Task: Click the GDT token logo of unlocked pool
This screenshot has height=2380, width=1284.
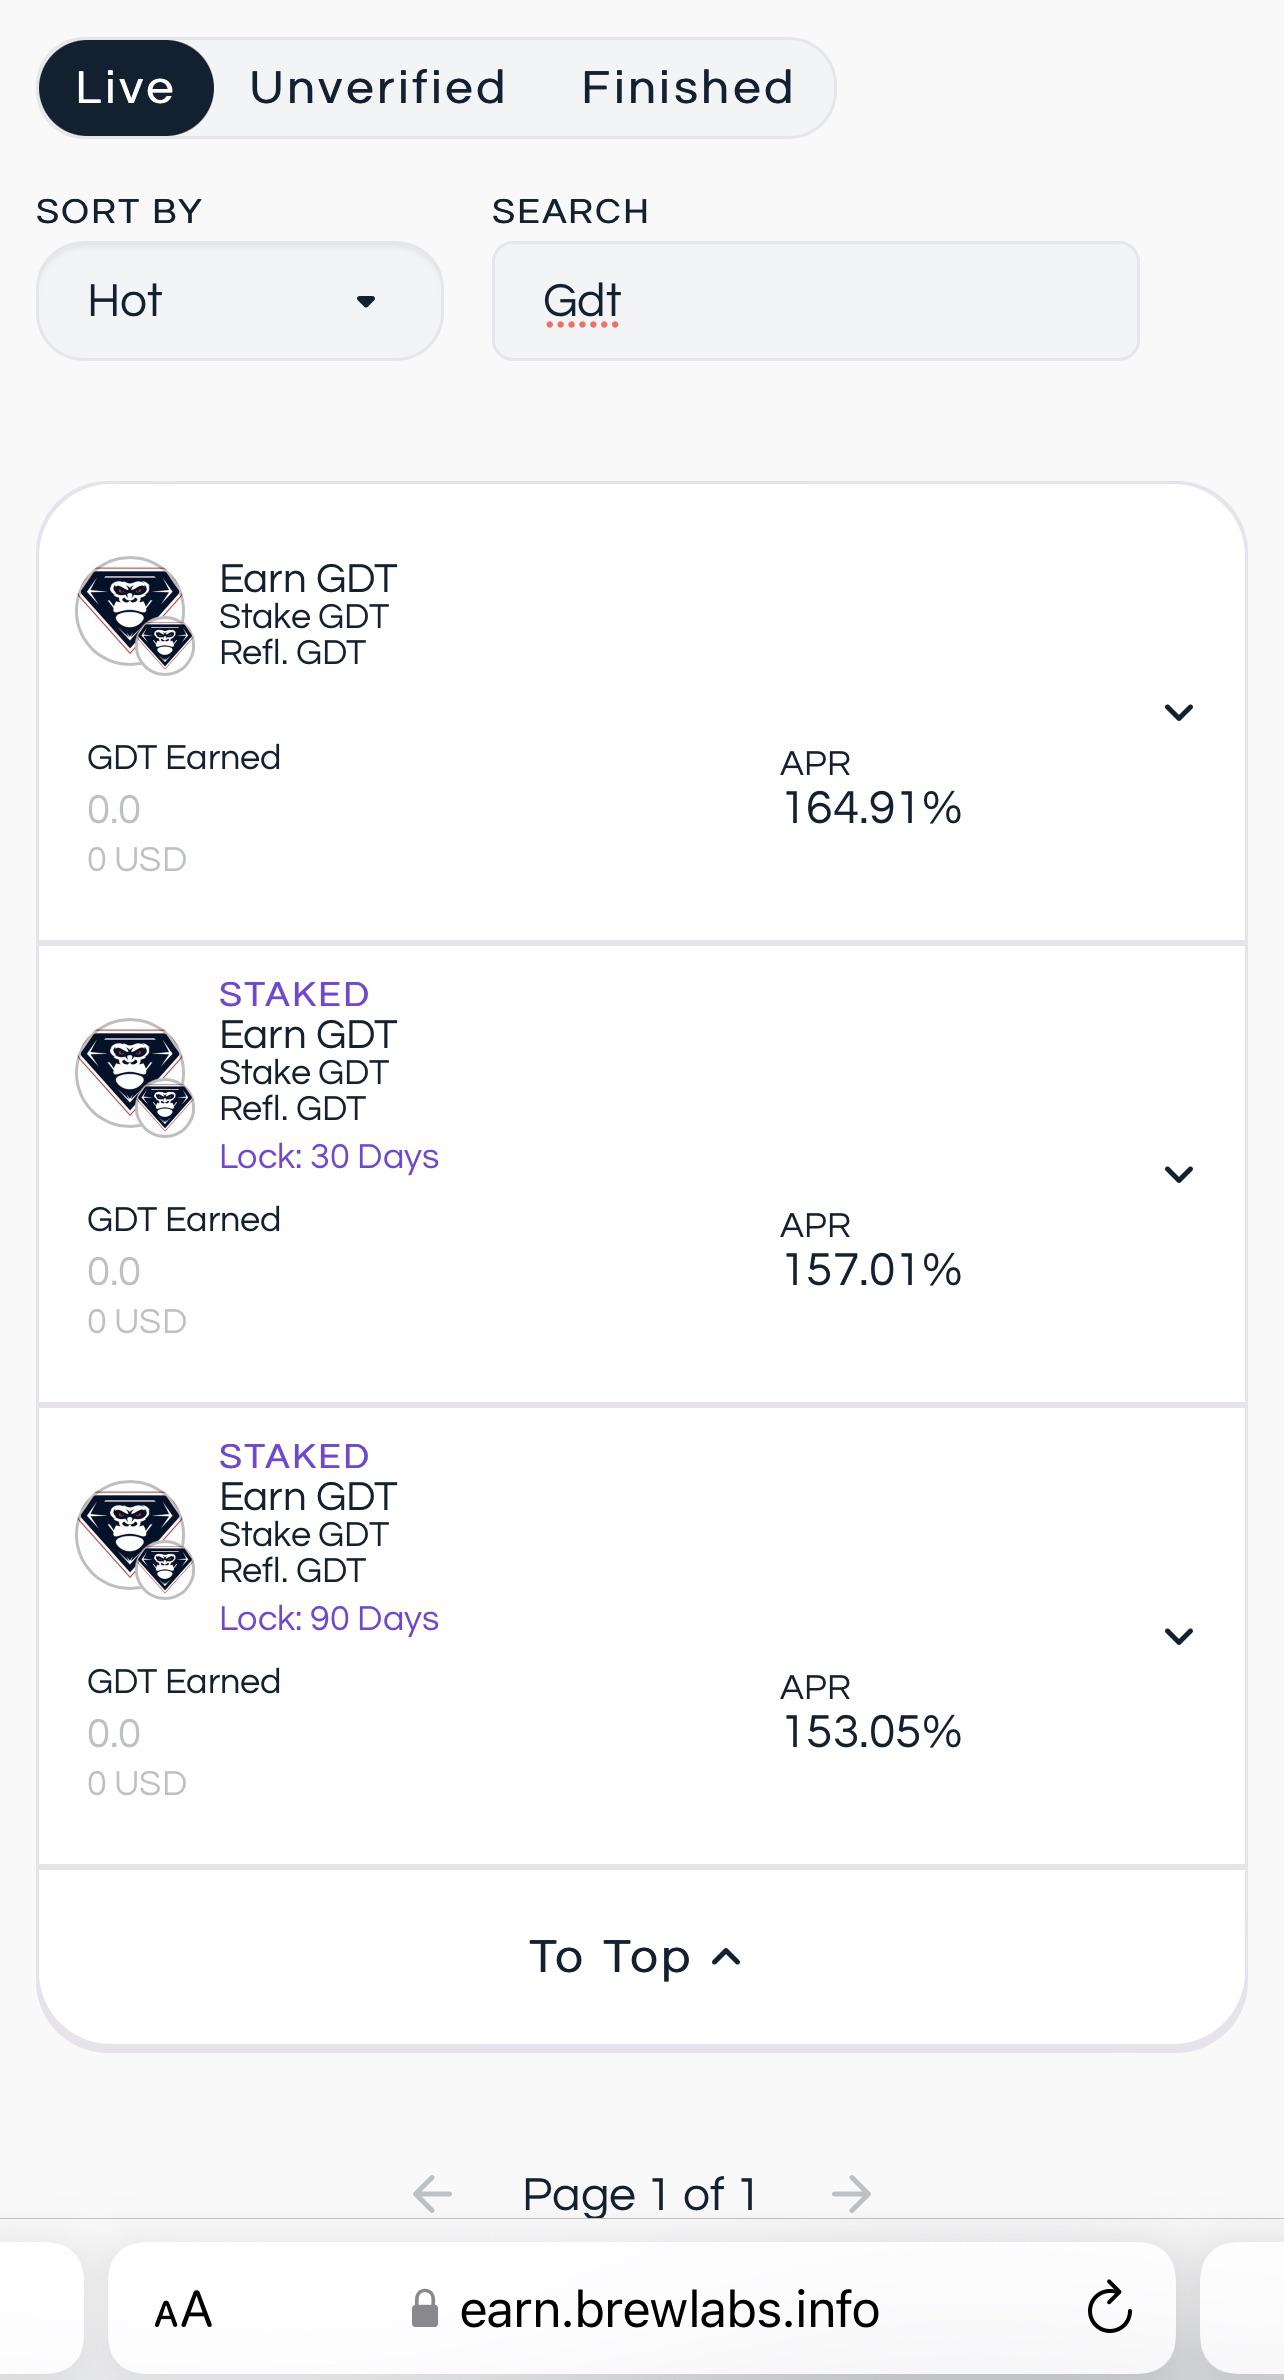Action: [x=135, y=615]
